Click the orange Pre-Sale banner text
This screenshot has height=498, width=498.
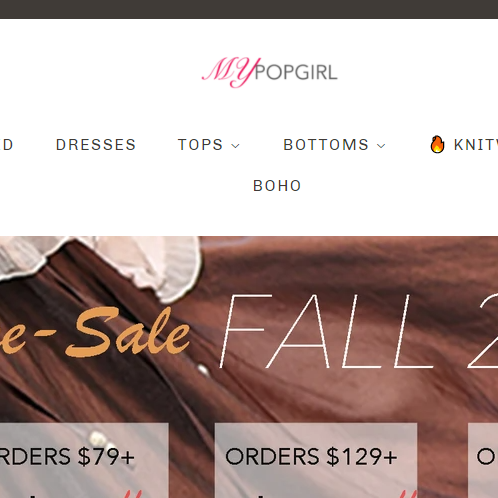[95, 332]
